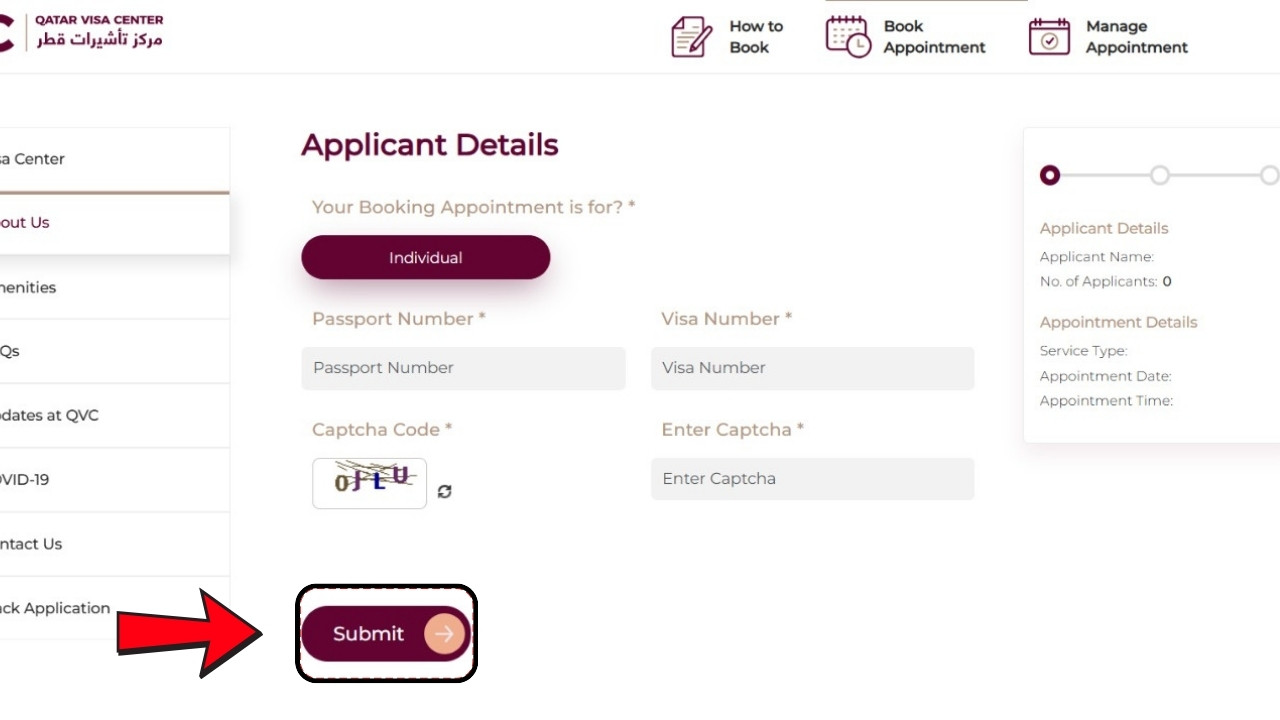This screenshot has width=1280, height=720.
Task: Click the Enter Captcha input field
Action: coord(812,479)
